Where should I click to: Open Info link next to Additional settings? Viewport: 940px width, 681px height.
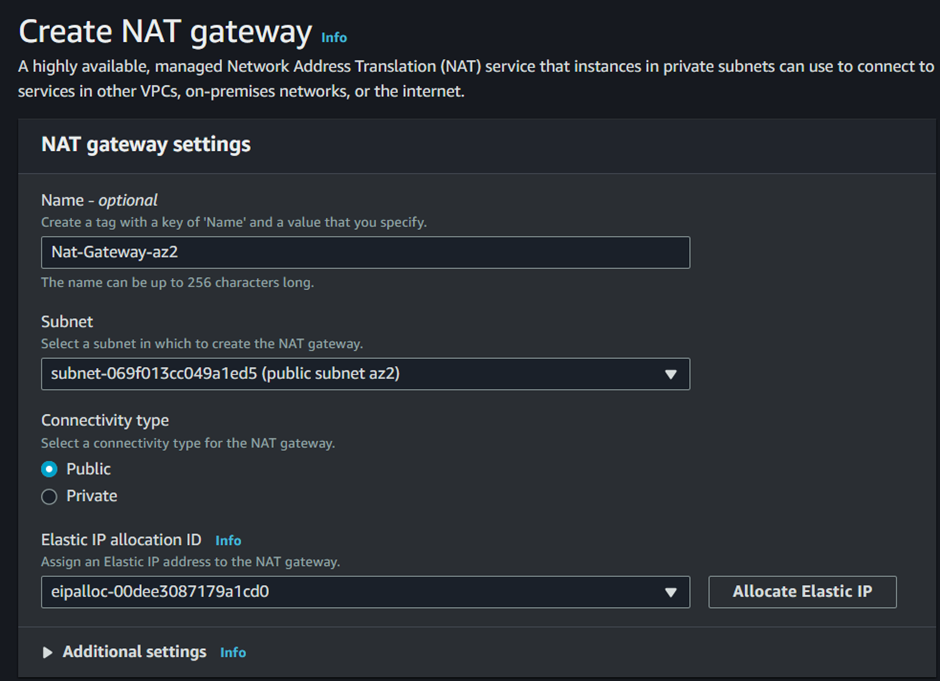click(x=233, y=652)
